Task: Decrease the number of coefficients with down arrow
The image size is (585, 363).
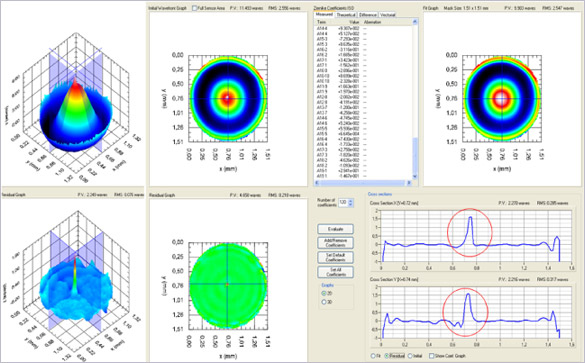Action: tap(350, 204)
